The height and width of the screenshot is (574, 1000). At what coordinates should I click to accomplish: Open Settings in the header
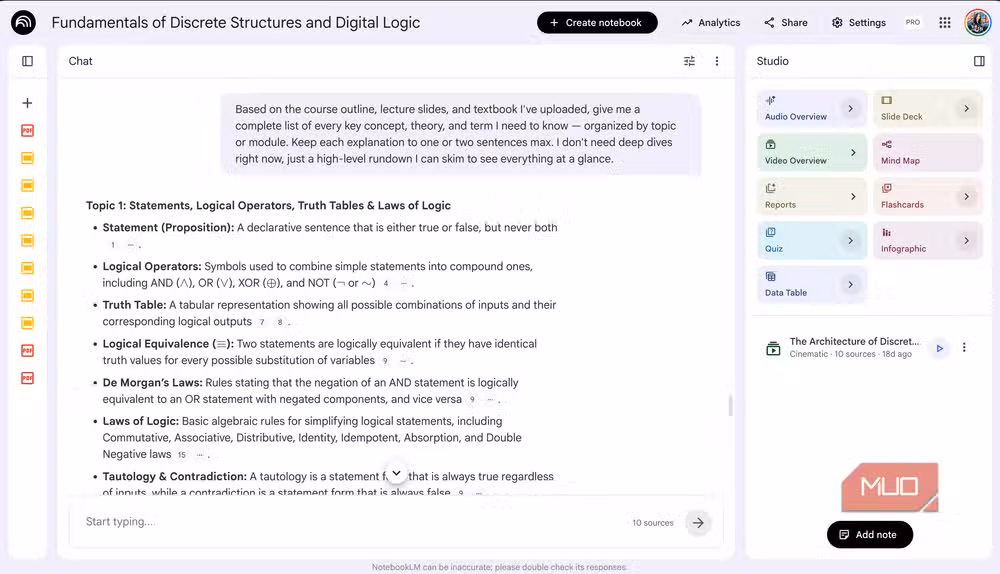pyautogui.click(x=858, y=22)
